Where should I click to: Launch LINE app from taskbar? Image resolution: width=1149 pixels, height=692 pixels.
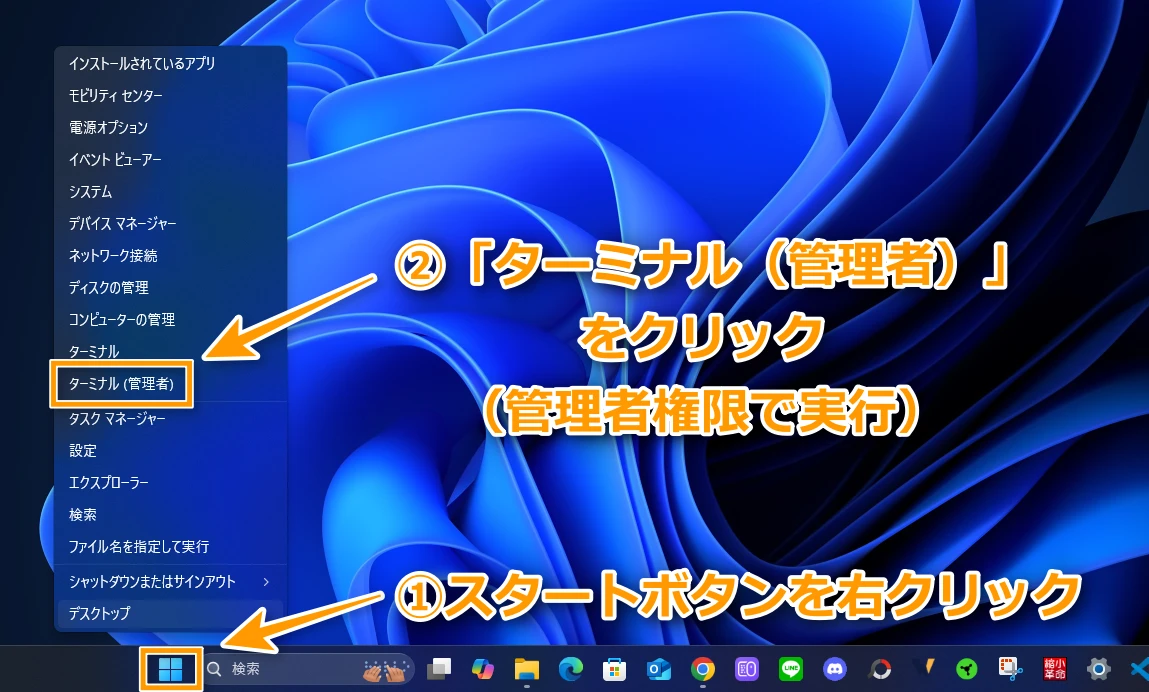791,669
